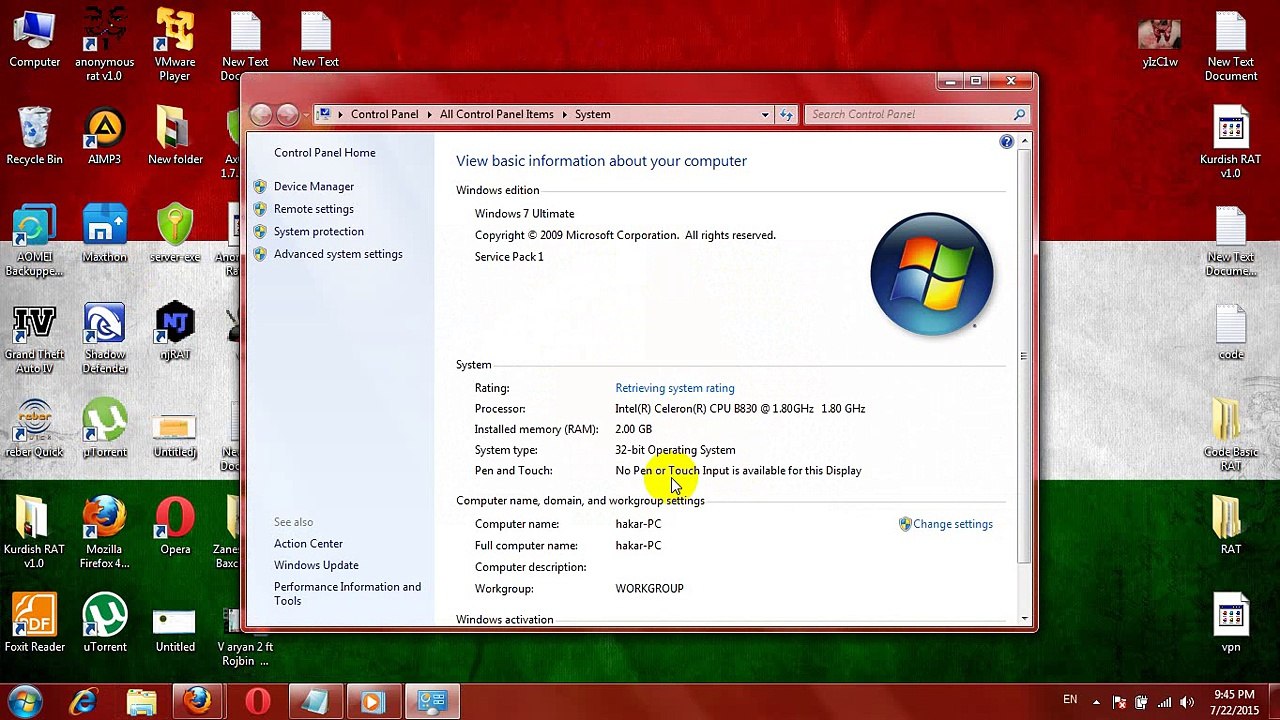The height and width of the screenshot is (720, 1280).
Task: Select System in the breadcrumb
Action: point(592,115)
